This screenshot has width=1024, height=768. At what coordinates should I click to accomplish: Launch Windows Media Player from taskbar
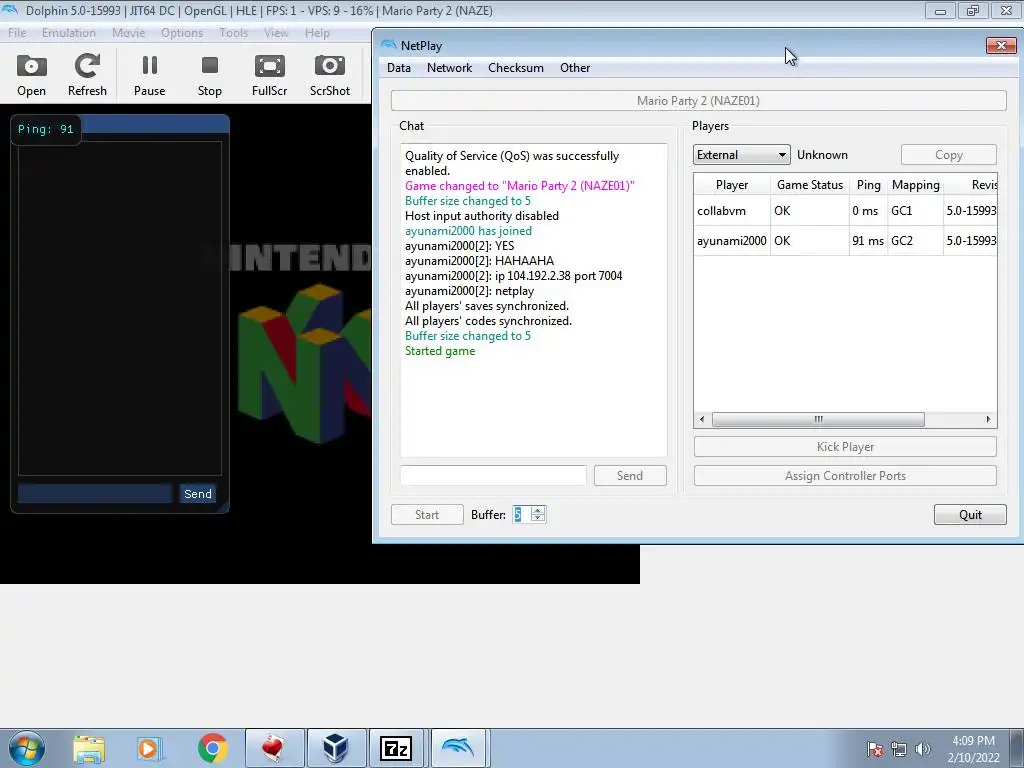(x=149, y=748)
